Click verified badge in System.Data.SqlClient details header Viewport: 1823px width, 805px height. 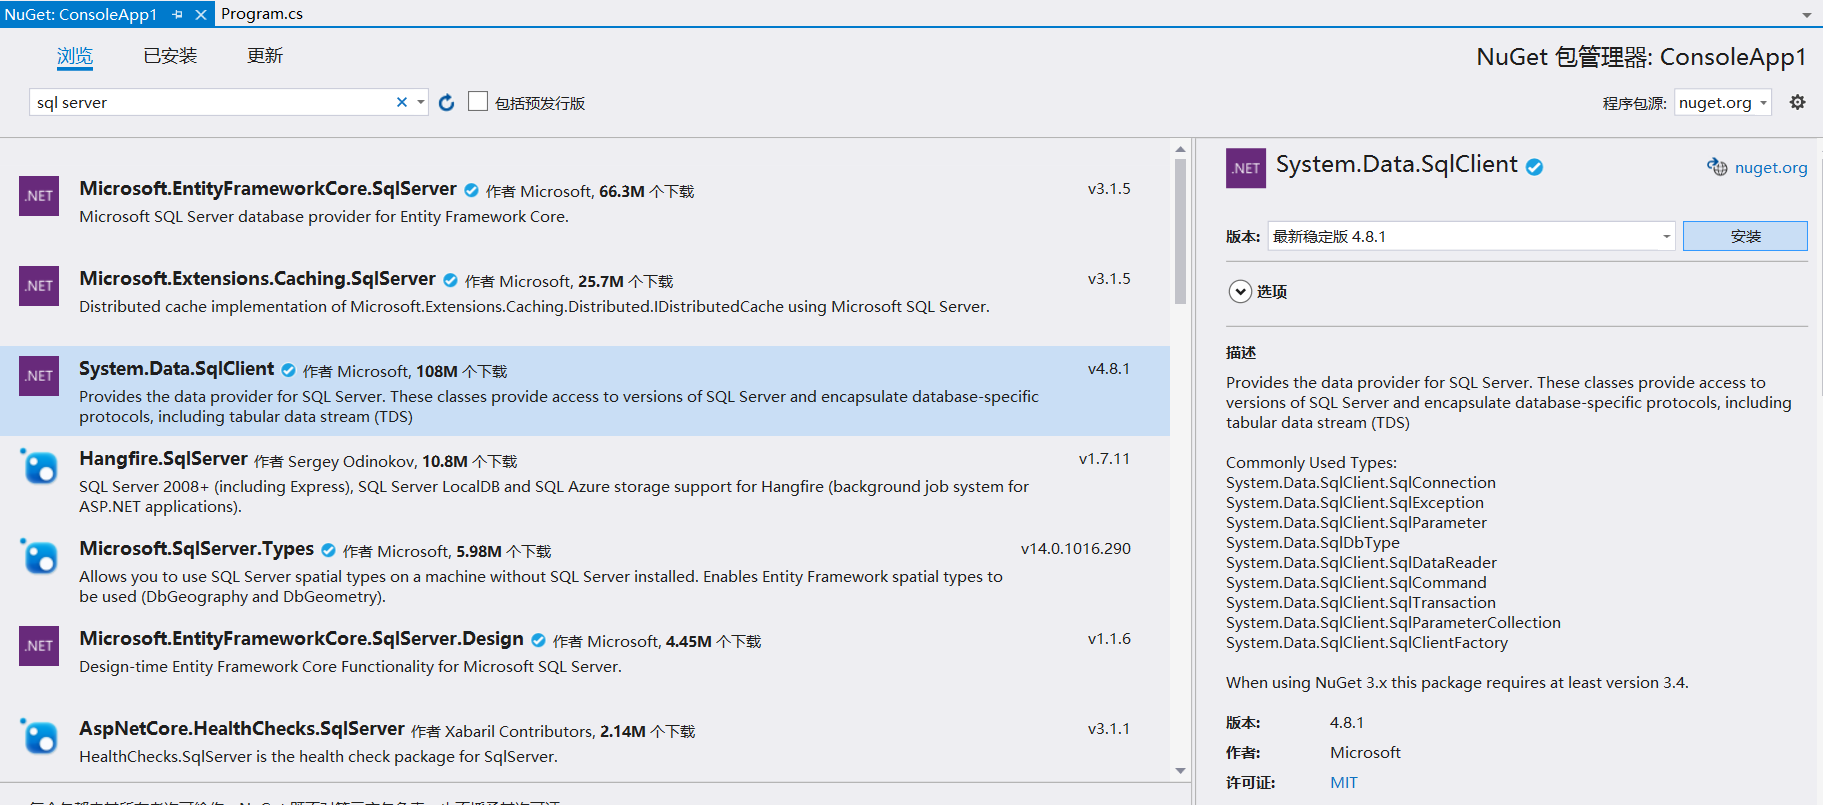coord(1534,167)
